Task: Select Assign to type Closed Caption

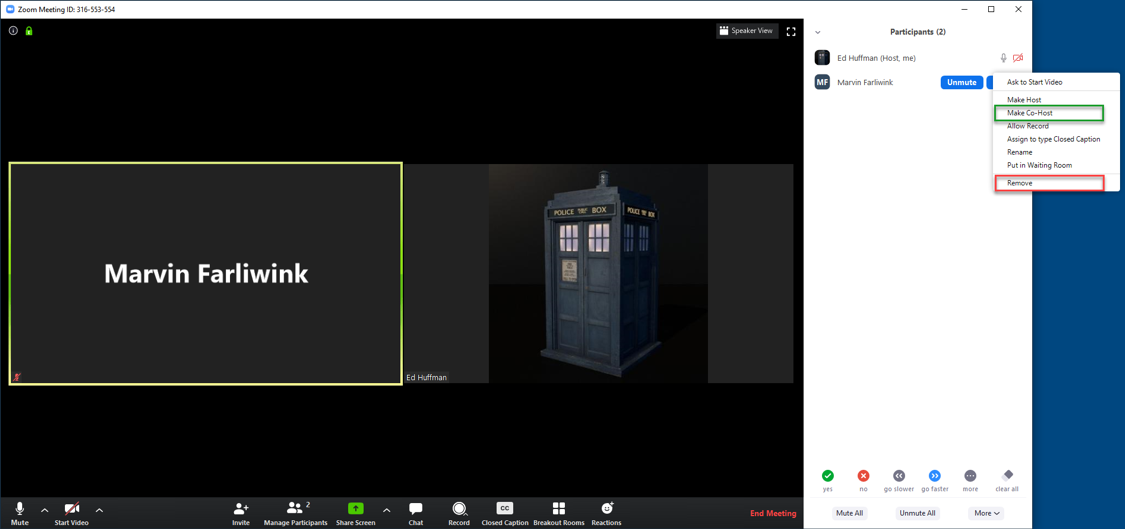Action: [x=1055, y=139]
